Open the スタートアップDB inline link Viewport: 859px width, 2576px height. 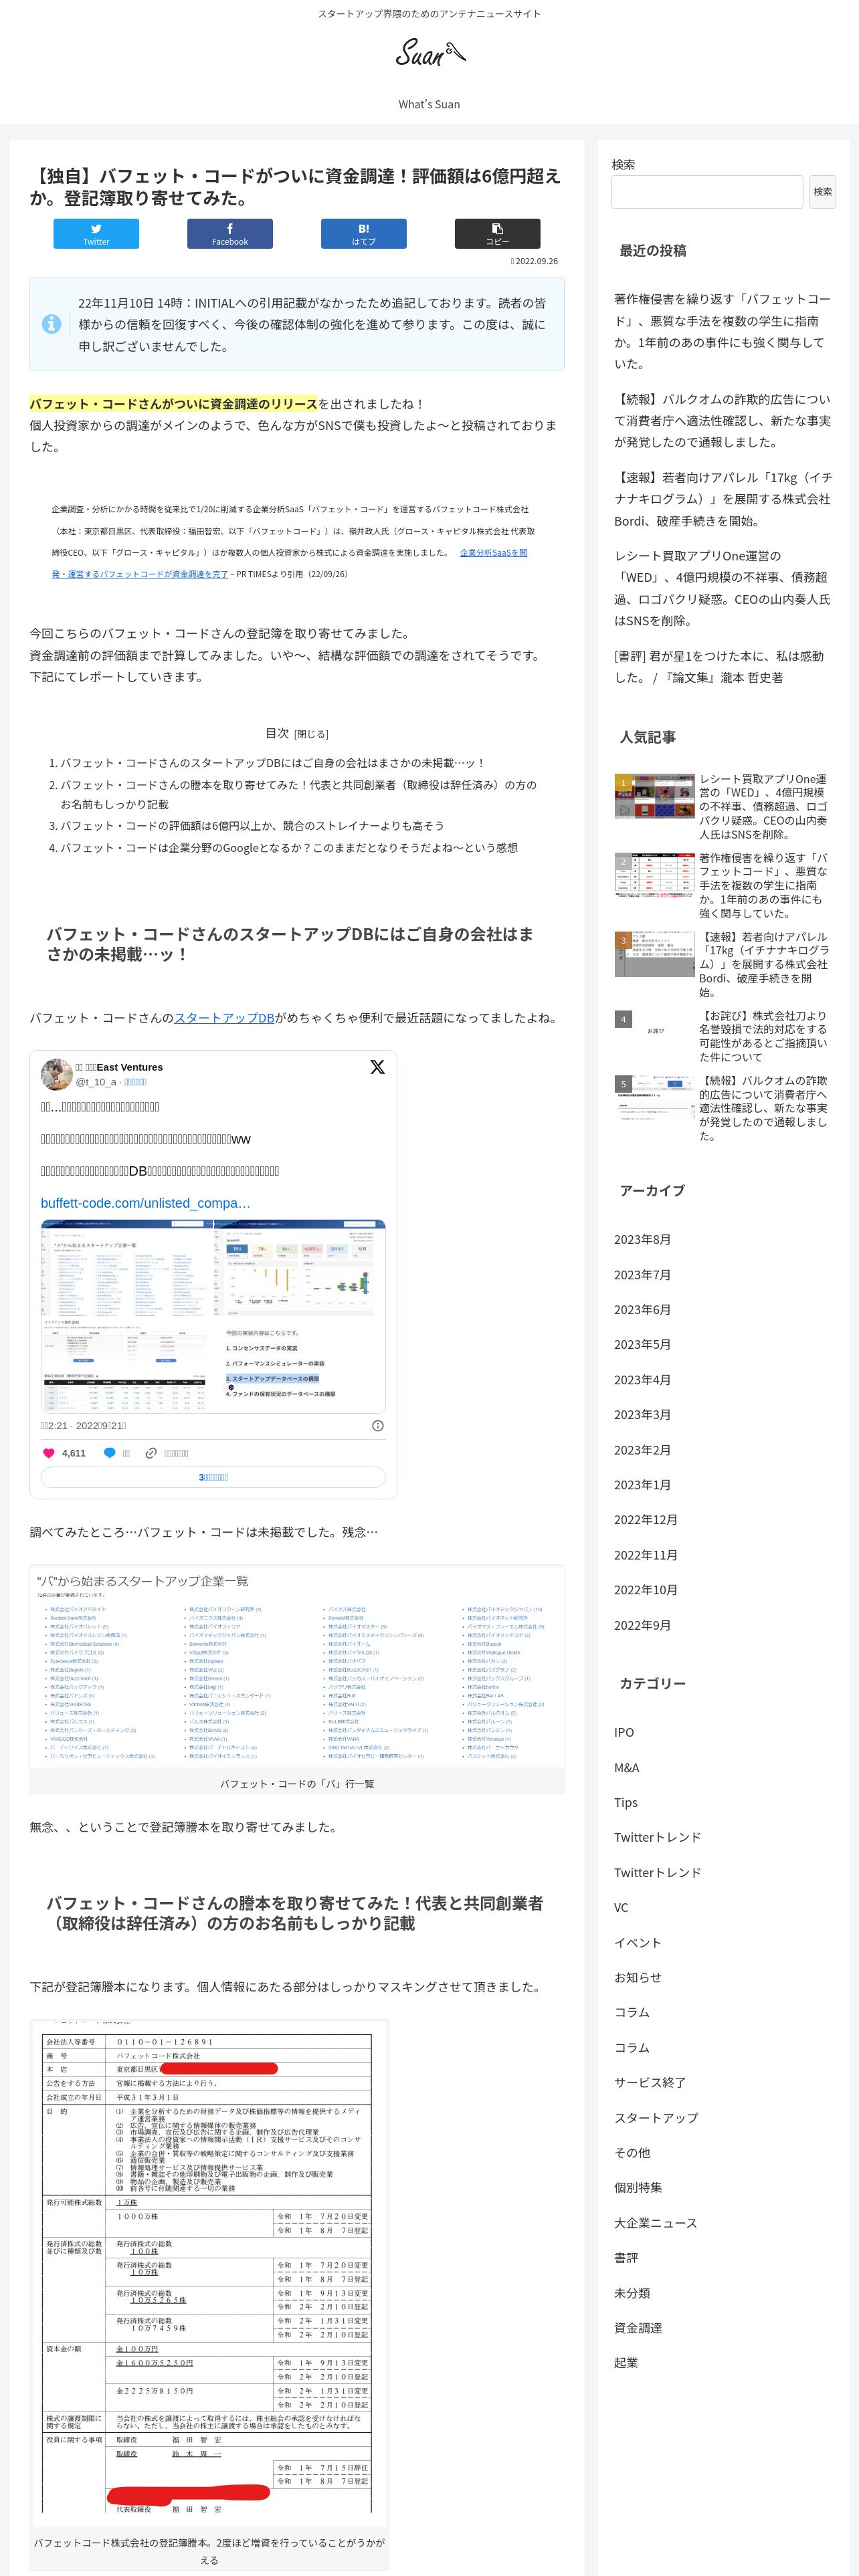(x=224, y=1018)
